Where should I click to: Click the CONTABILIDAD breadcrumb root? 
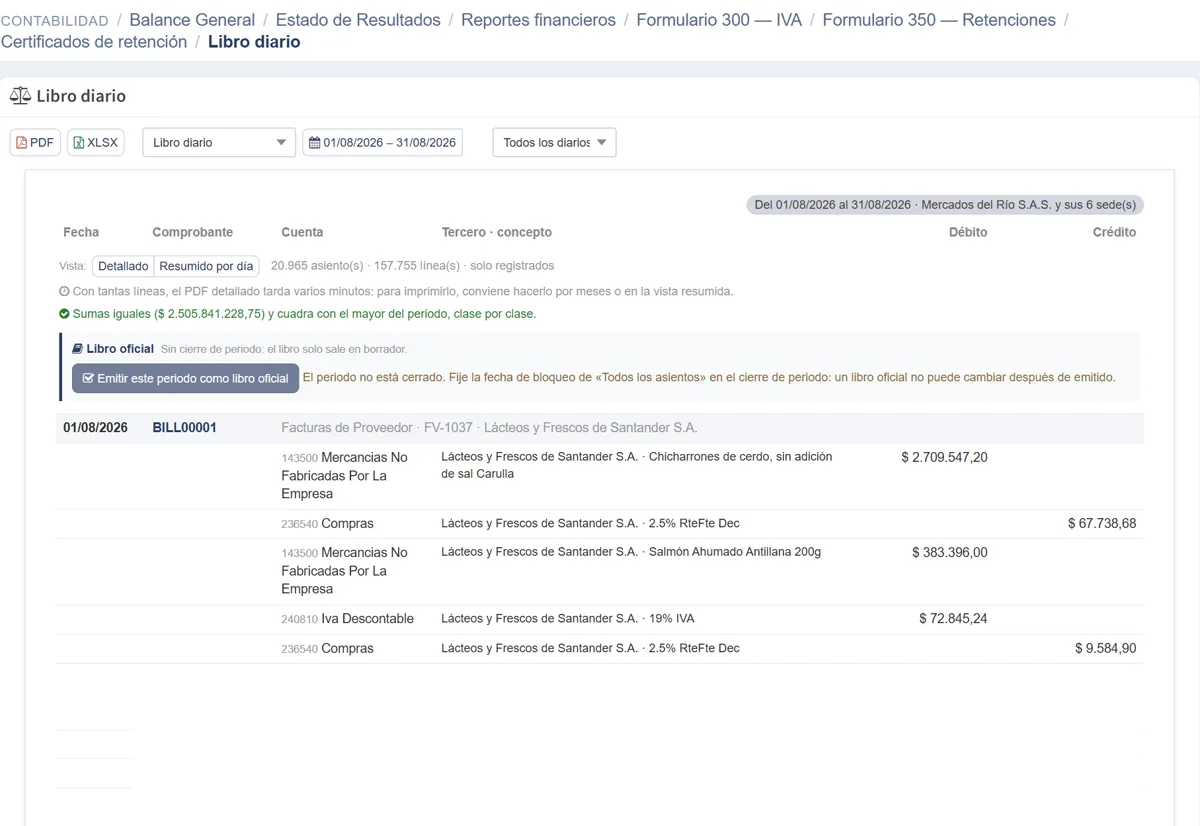point(55,20)
